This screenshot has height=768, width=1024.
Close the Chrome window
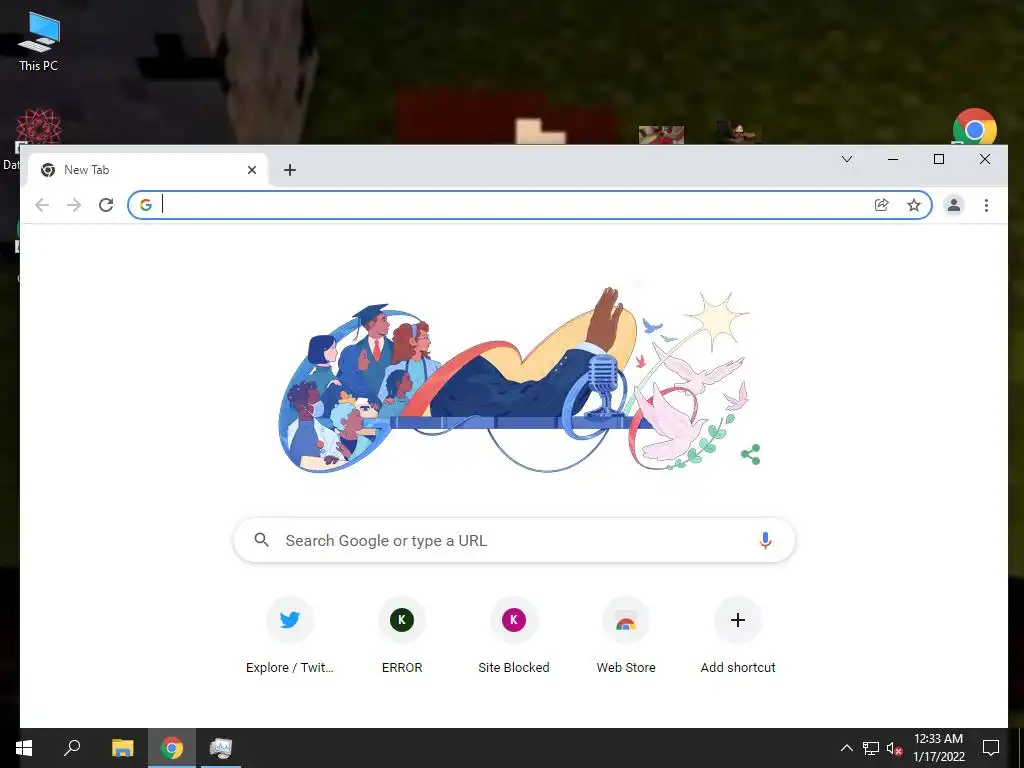(x=985, y=159)
